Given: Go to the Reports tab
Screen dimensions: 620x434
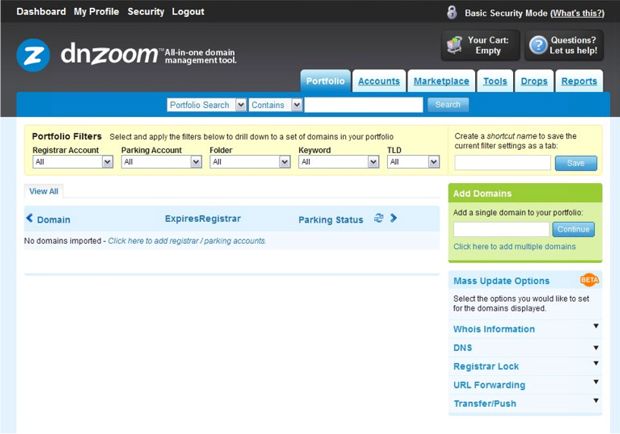Looking at the screenshot, I should [x=579, y=81].
